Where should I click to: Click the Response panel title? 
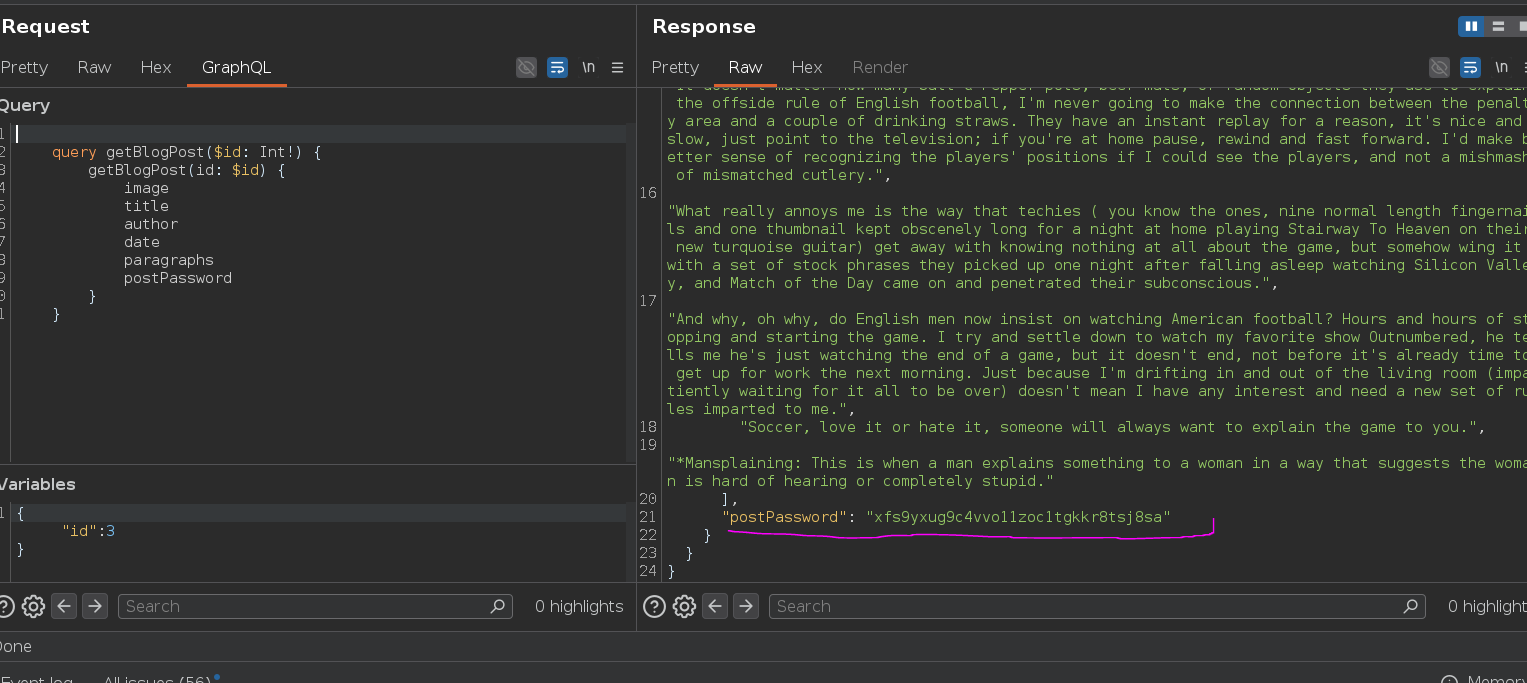point(704,27)
